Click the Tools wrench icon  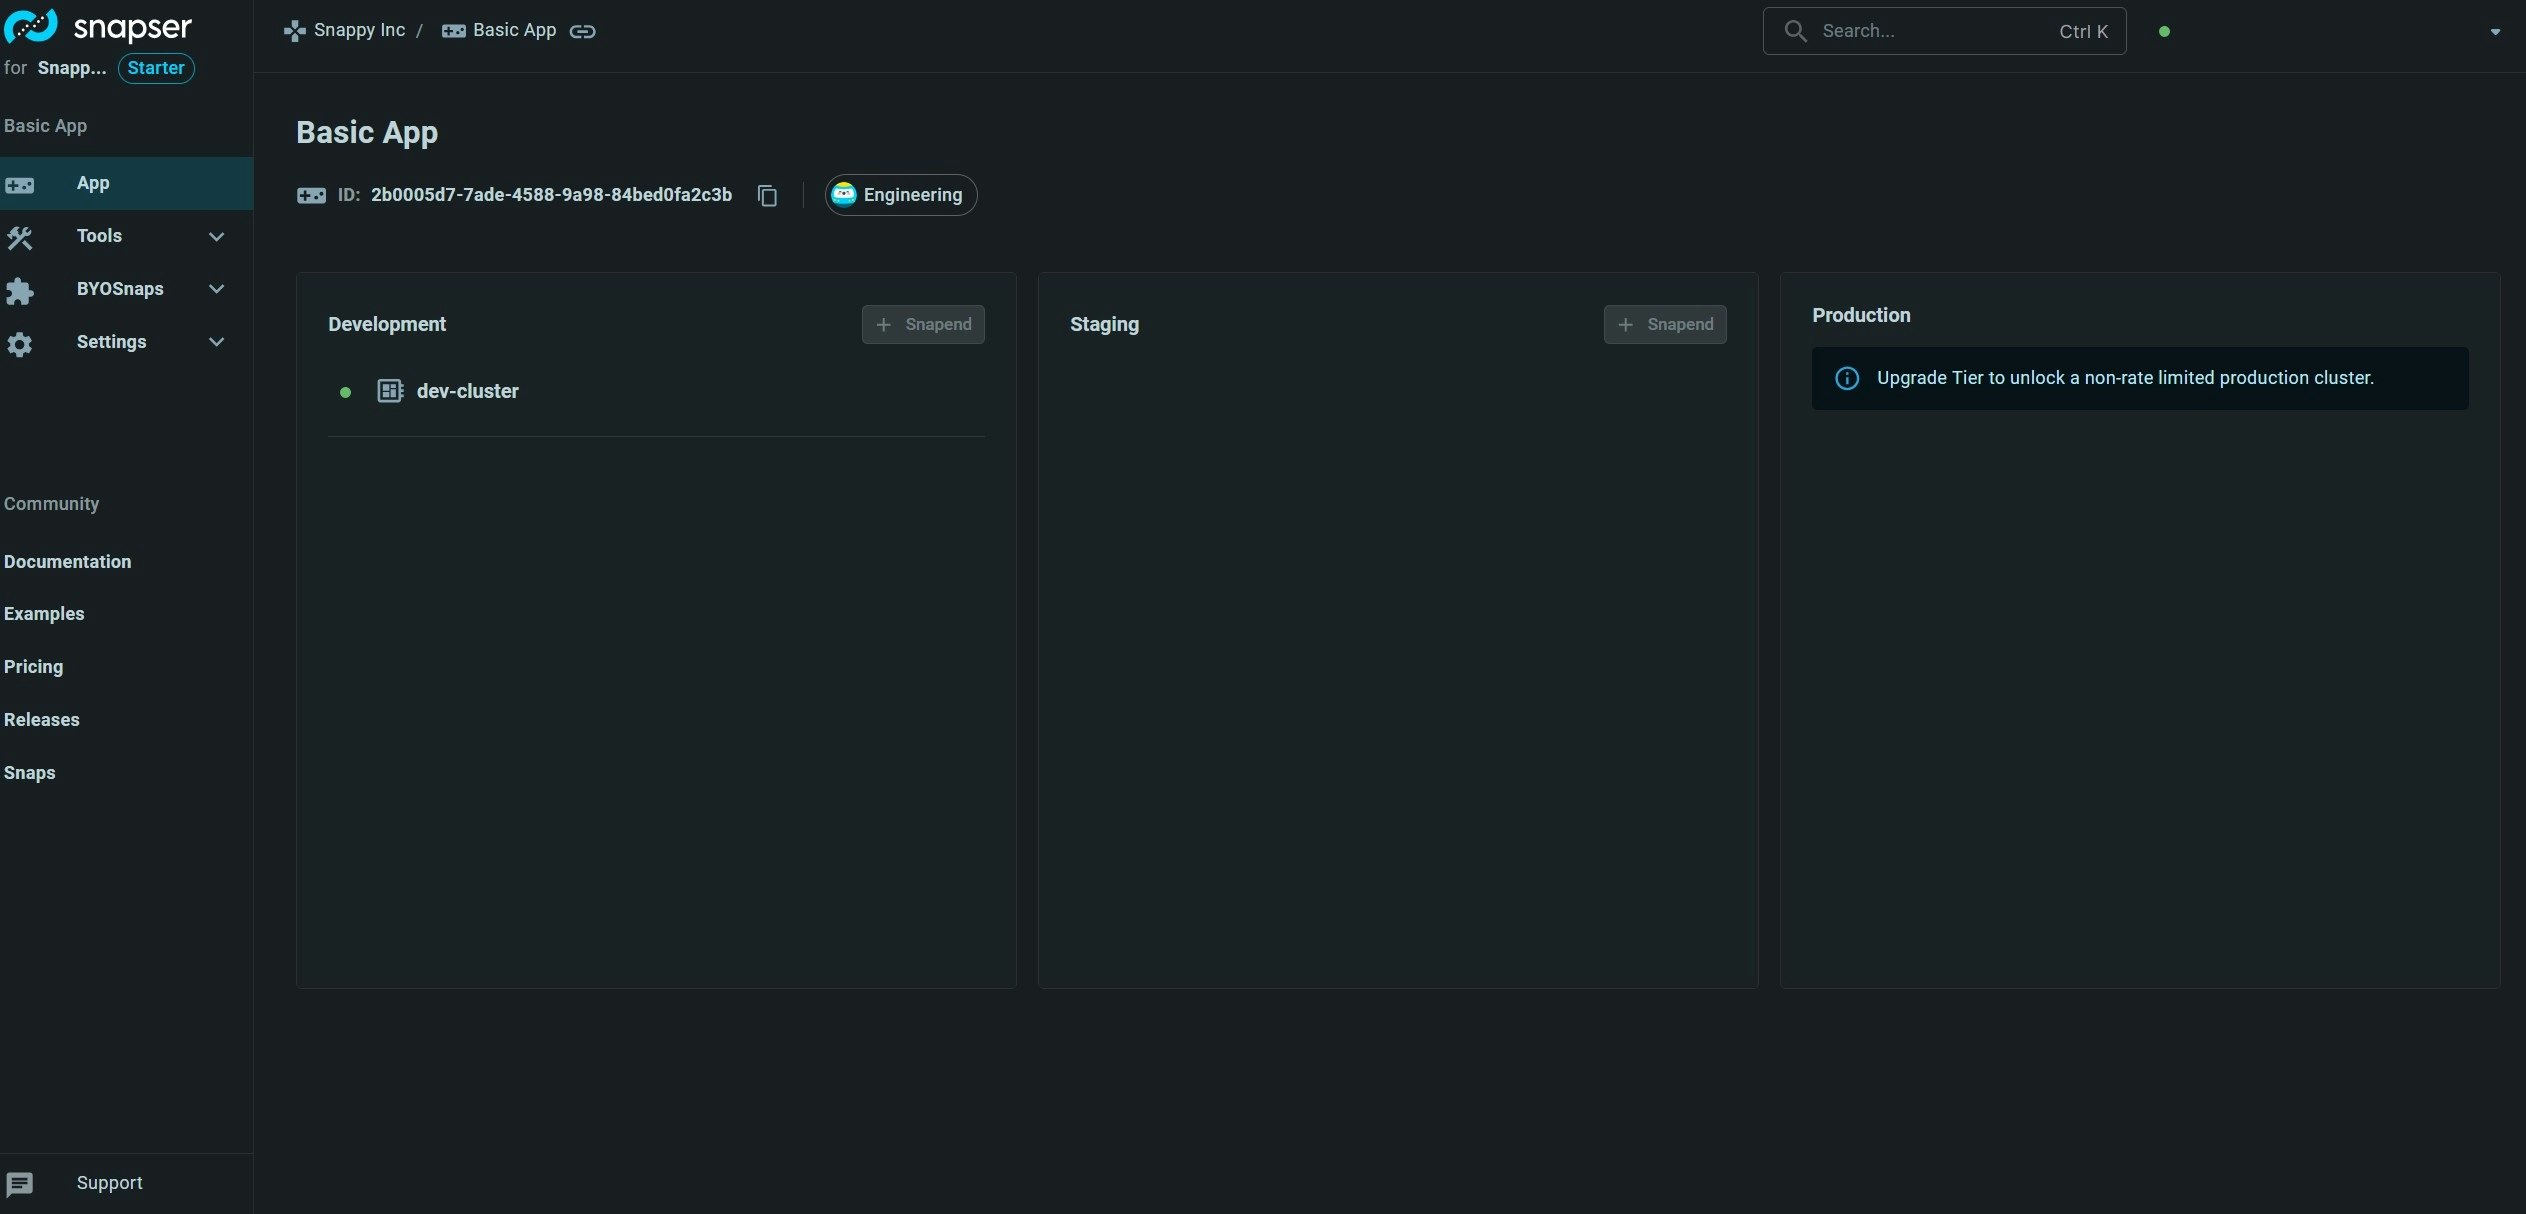pos(20,237)
